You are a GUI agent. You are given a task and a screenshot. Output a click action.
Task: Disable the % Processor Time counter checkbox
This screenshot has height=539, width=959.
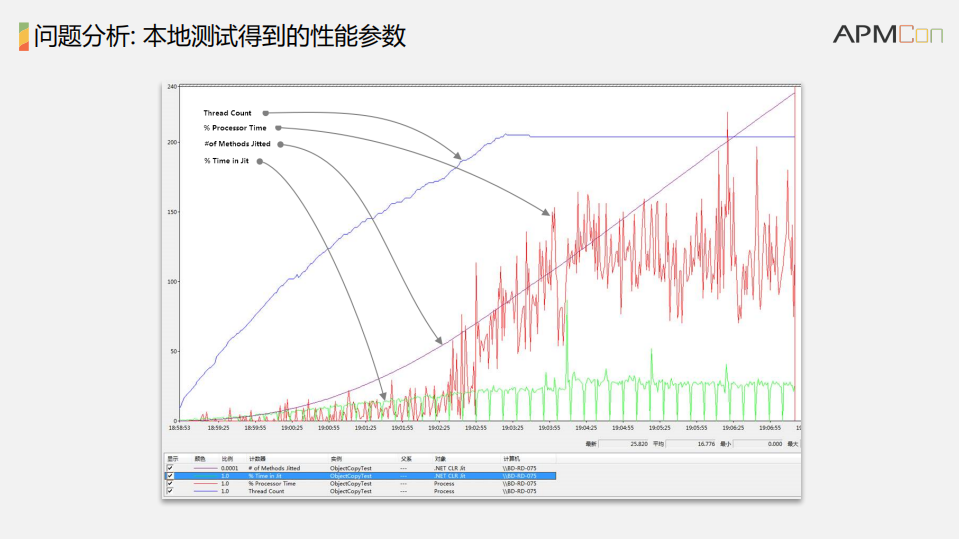(x=170, y=483)
